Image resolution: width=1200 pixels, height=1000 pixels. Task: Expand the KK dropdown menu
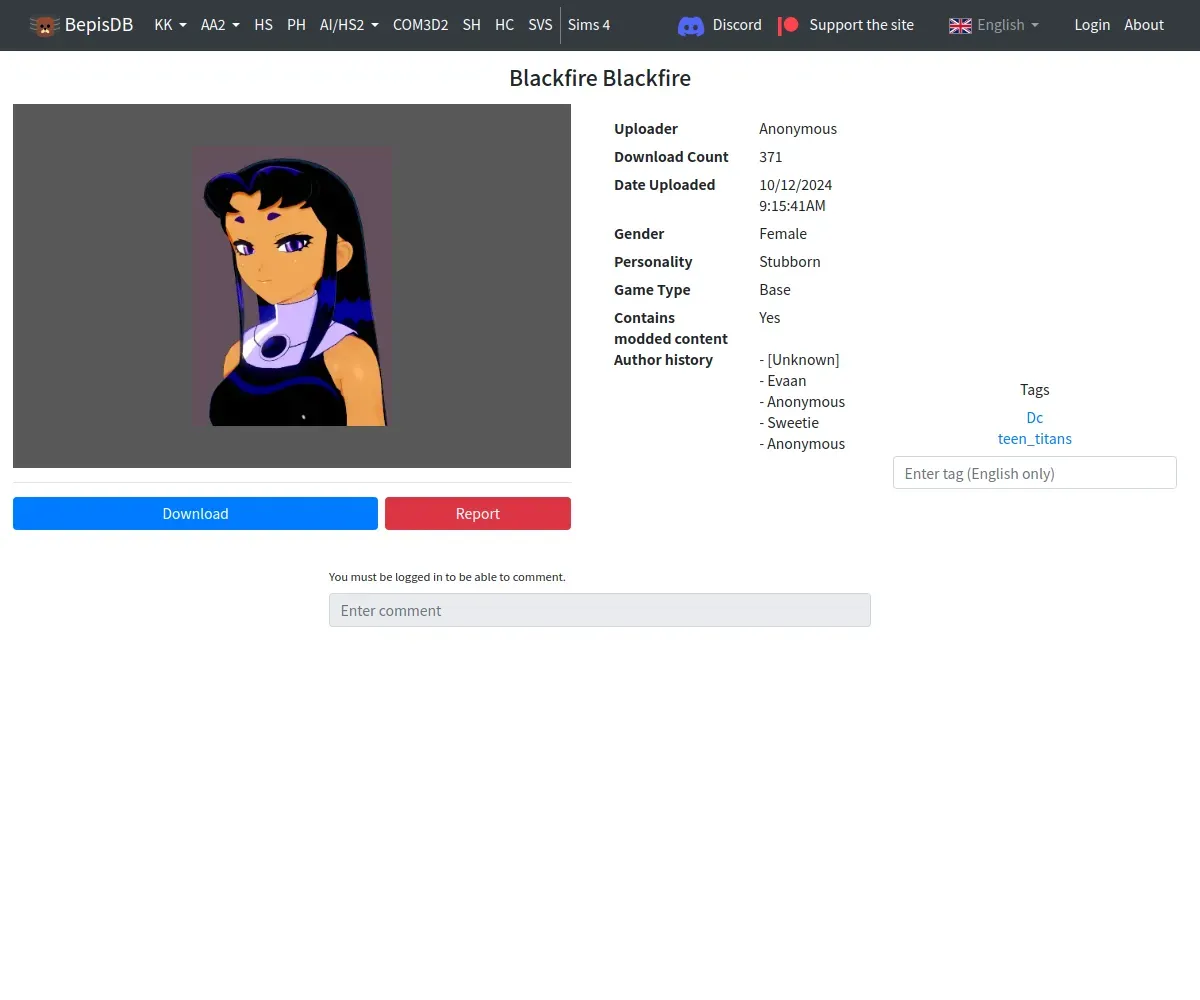tap(170, 25)
